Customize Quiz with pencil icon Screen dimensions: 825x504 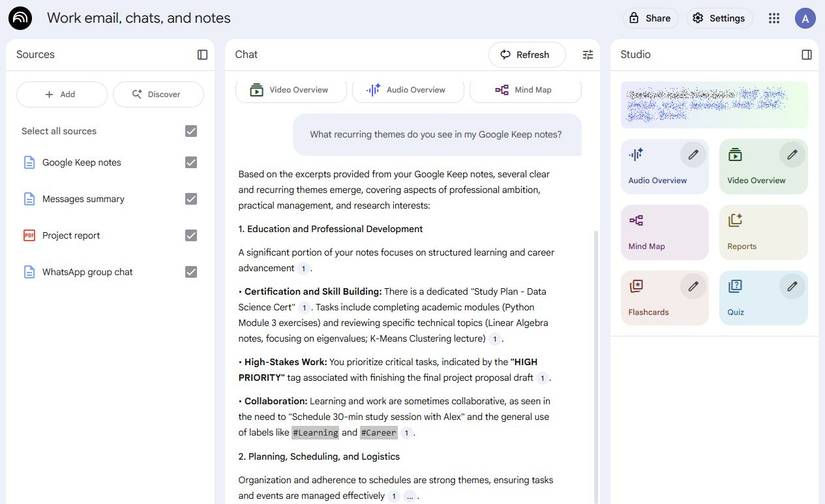[x=792, y=287]
